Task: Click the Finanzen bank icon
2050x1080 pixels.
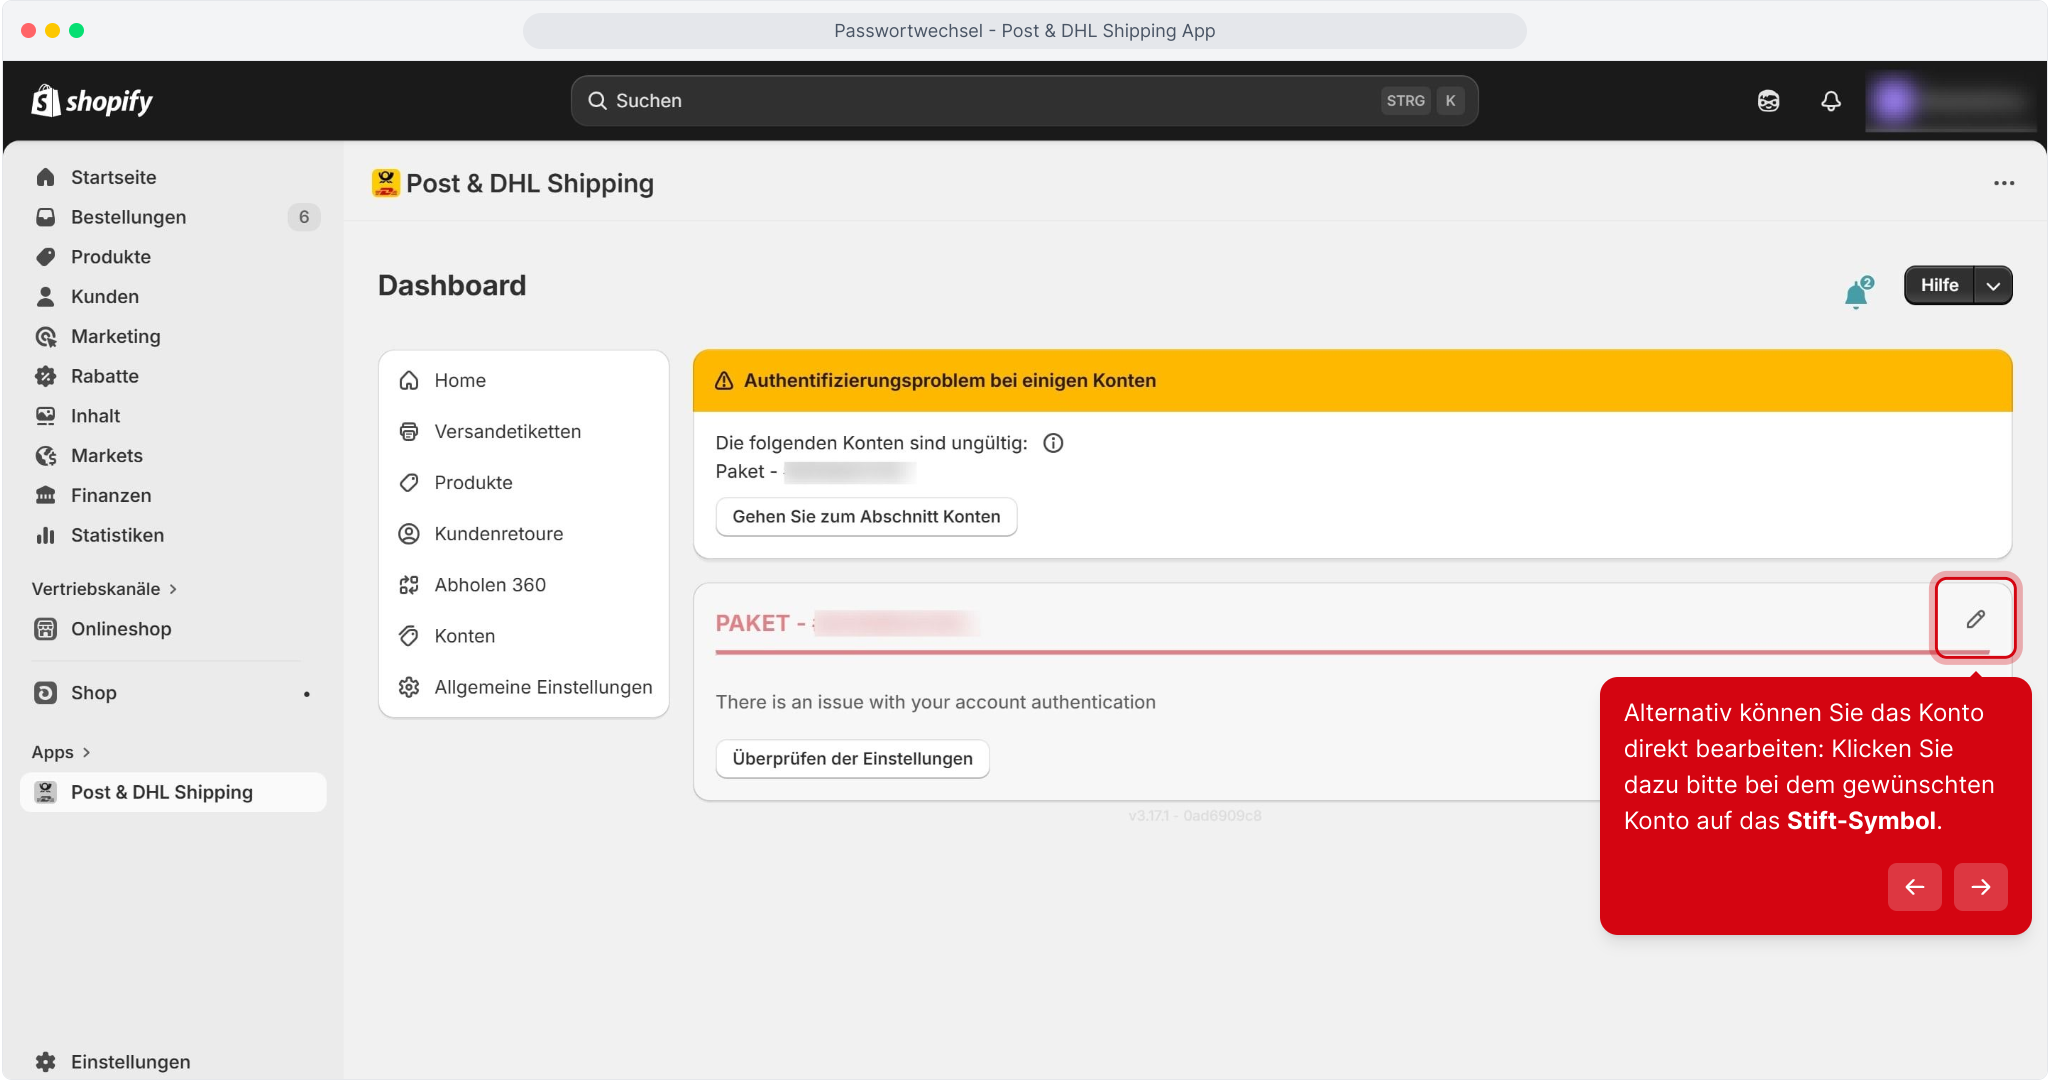Action: [x=46, y=496]
